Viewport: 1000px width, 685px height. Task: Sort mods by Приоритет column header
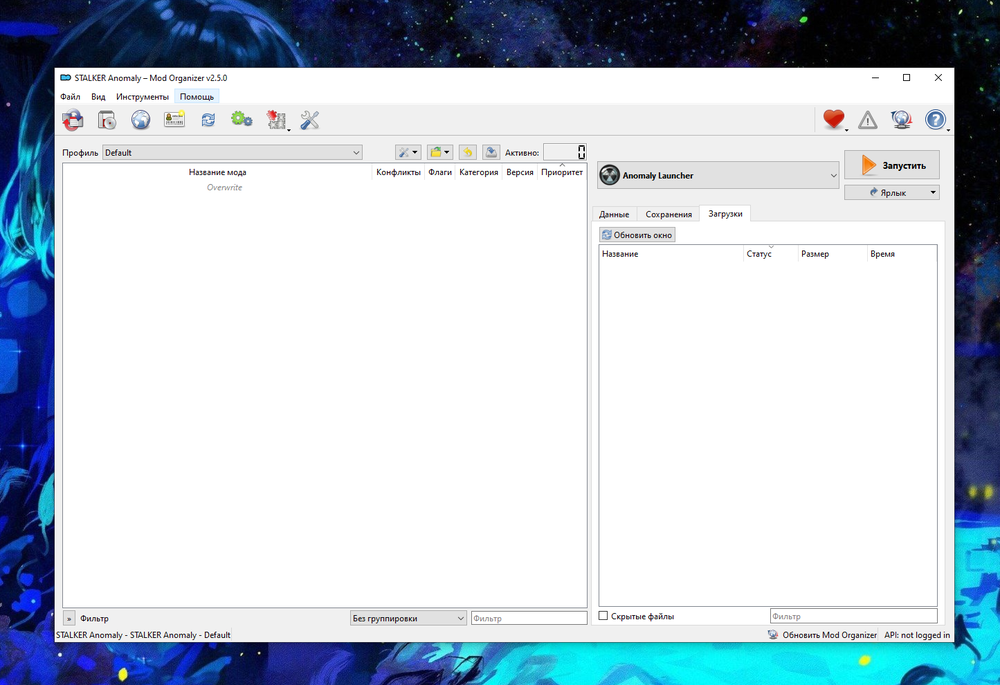561,173
